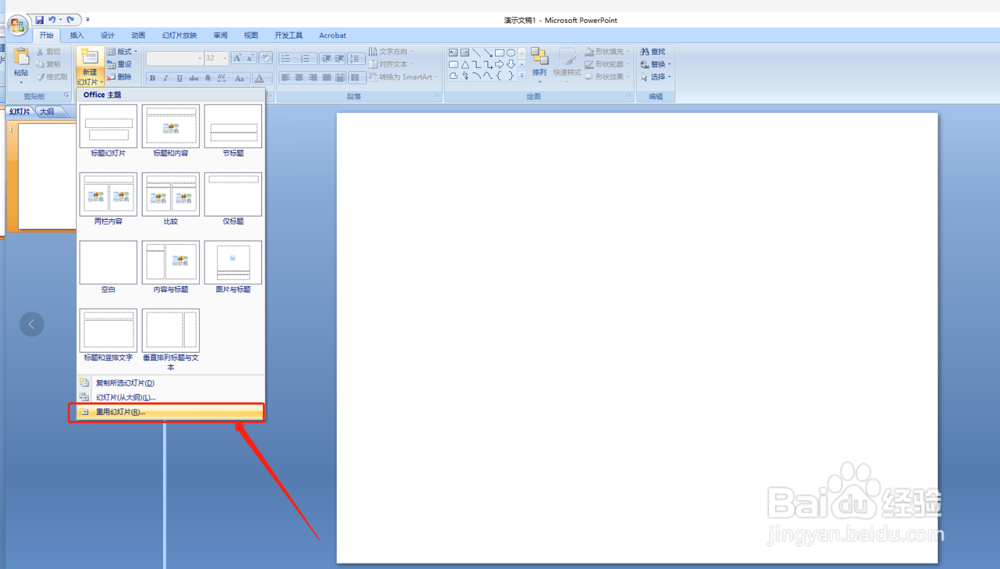Click the bulleted list icon
Screen dimensions: 1000x569
tap(288, 59)
